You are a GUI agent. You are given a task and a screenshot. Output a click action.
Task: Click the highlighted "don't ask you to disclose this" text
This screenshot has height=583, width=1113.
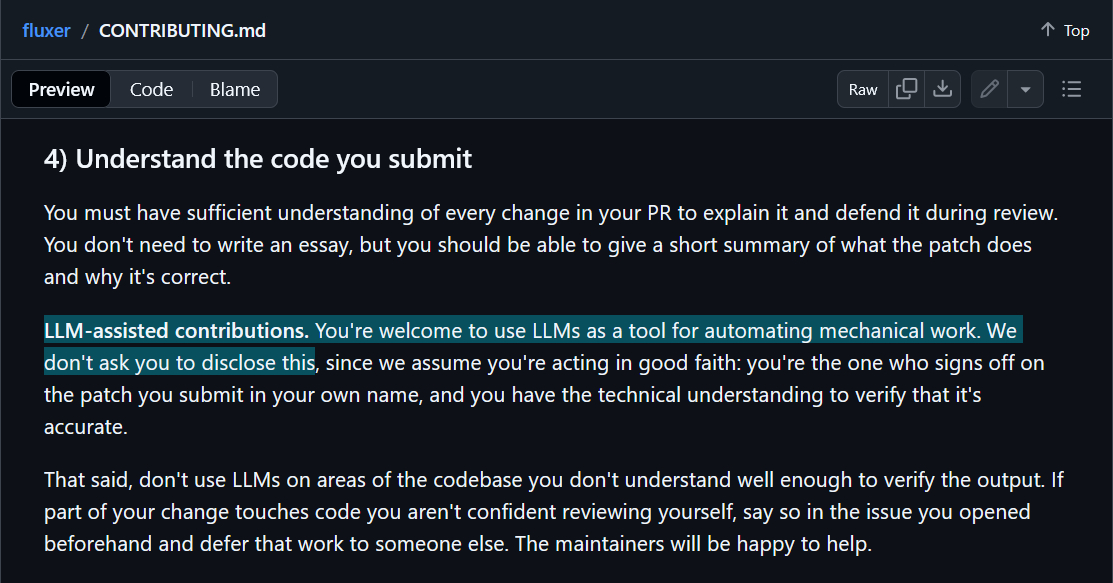coord(180,362)
